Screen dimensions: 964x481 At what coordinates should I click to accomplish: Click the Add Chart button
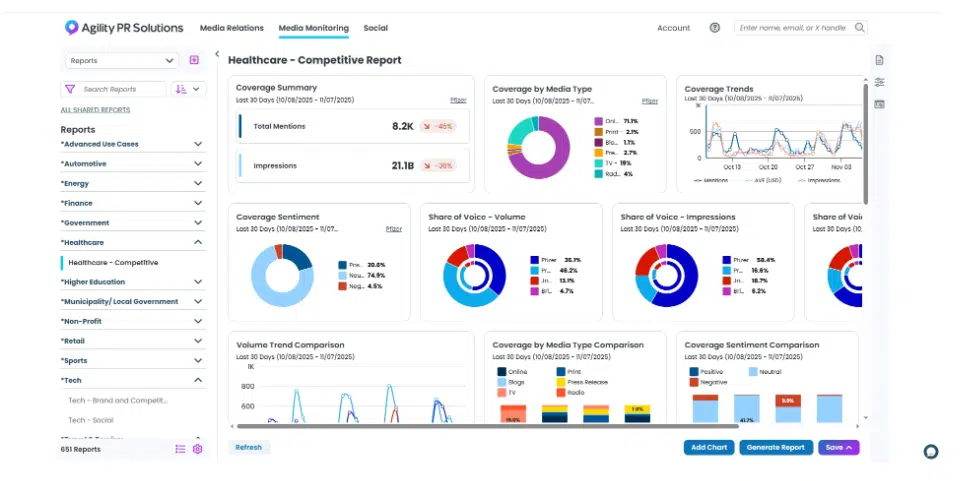[x=709, y=448]
